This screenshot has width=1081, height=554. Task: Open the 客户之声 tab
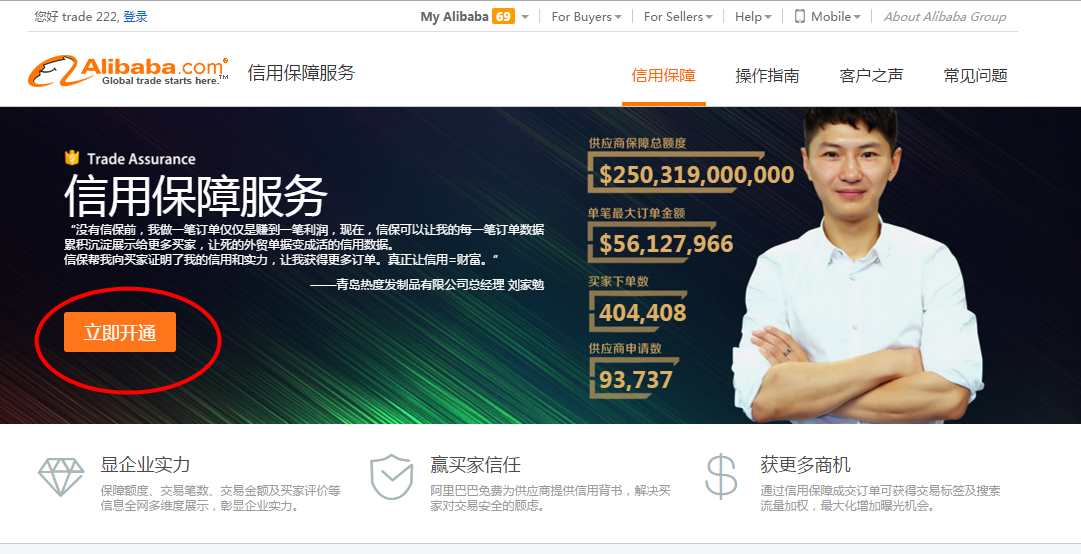pos(871,75)
